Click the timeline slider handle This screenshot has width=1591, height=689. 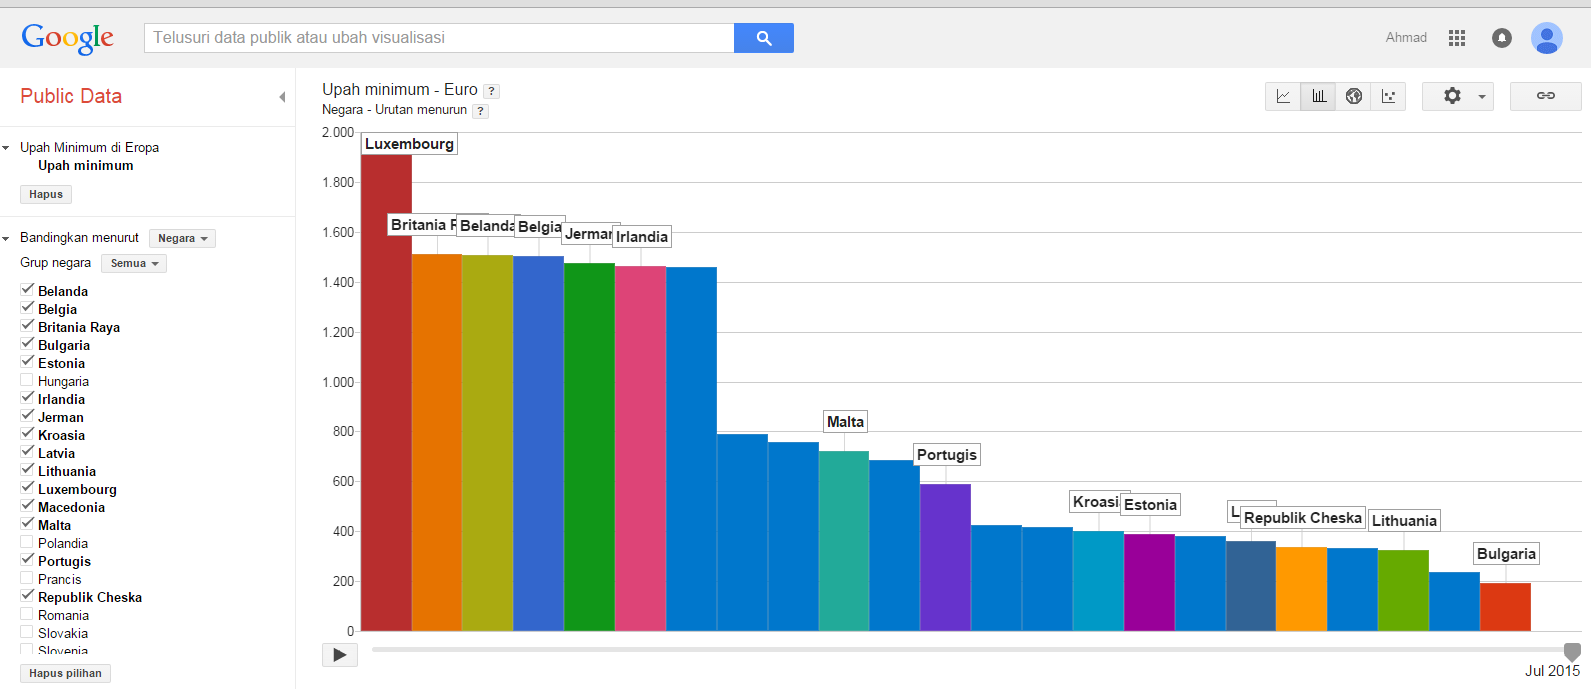[1572, 652]
